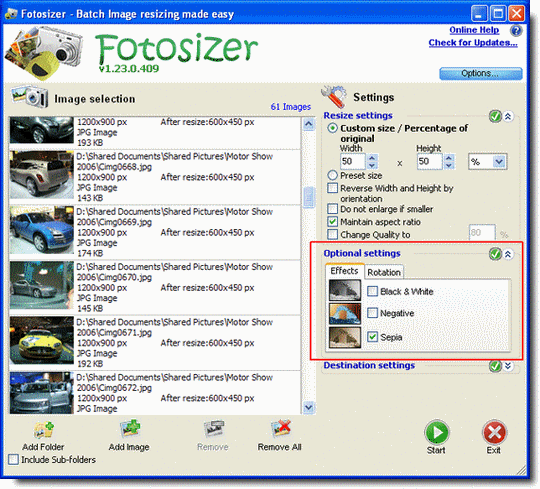This screenshot has height=489, width=540.
Task: Click the red Exit icon
Action: click(494, 432)
